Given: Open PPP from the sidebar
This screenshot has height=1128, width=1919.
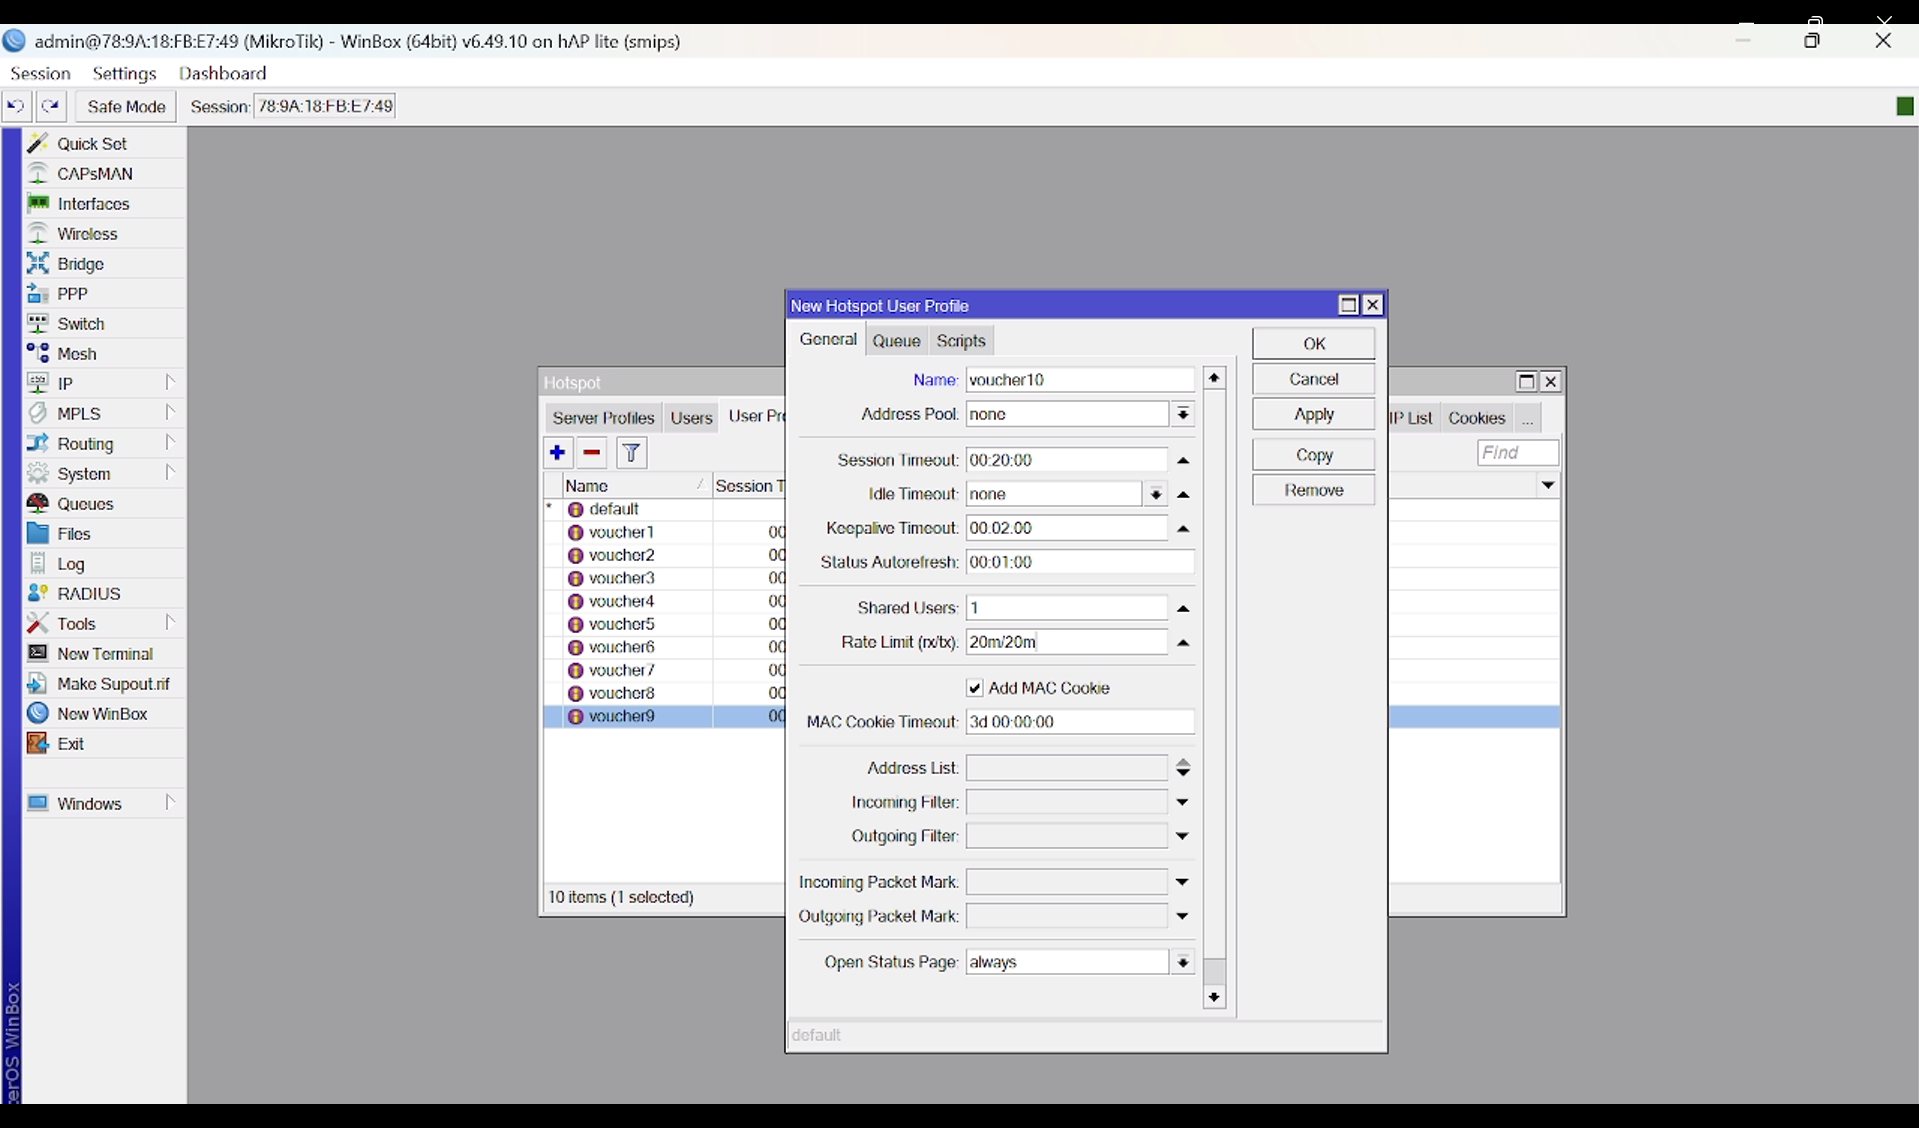Looking at the screenshot, I should pos(104,294).
